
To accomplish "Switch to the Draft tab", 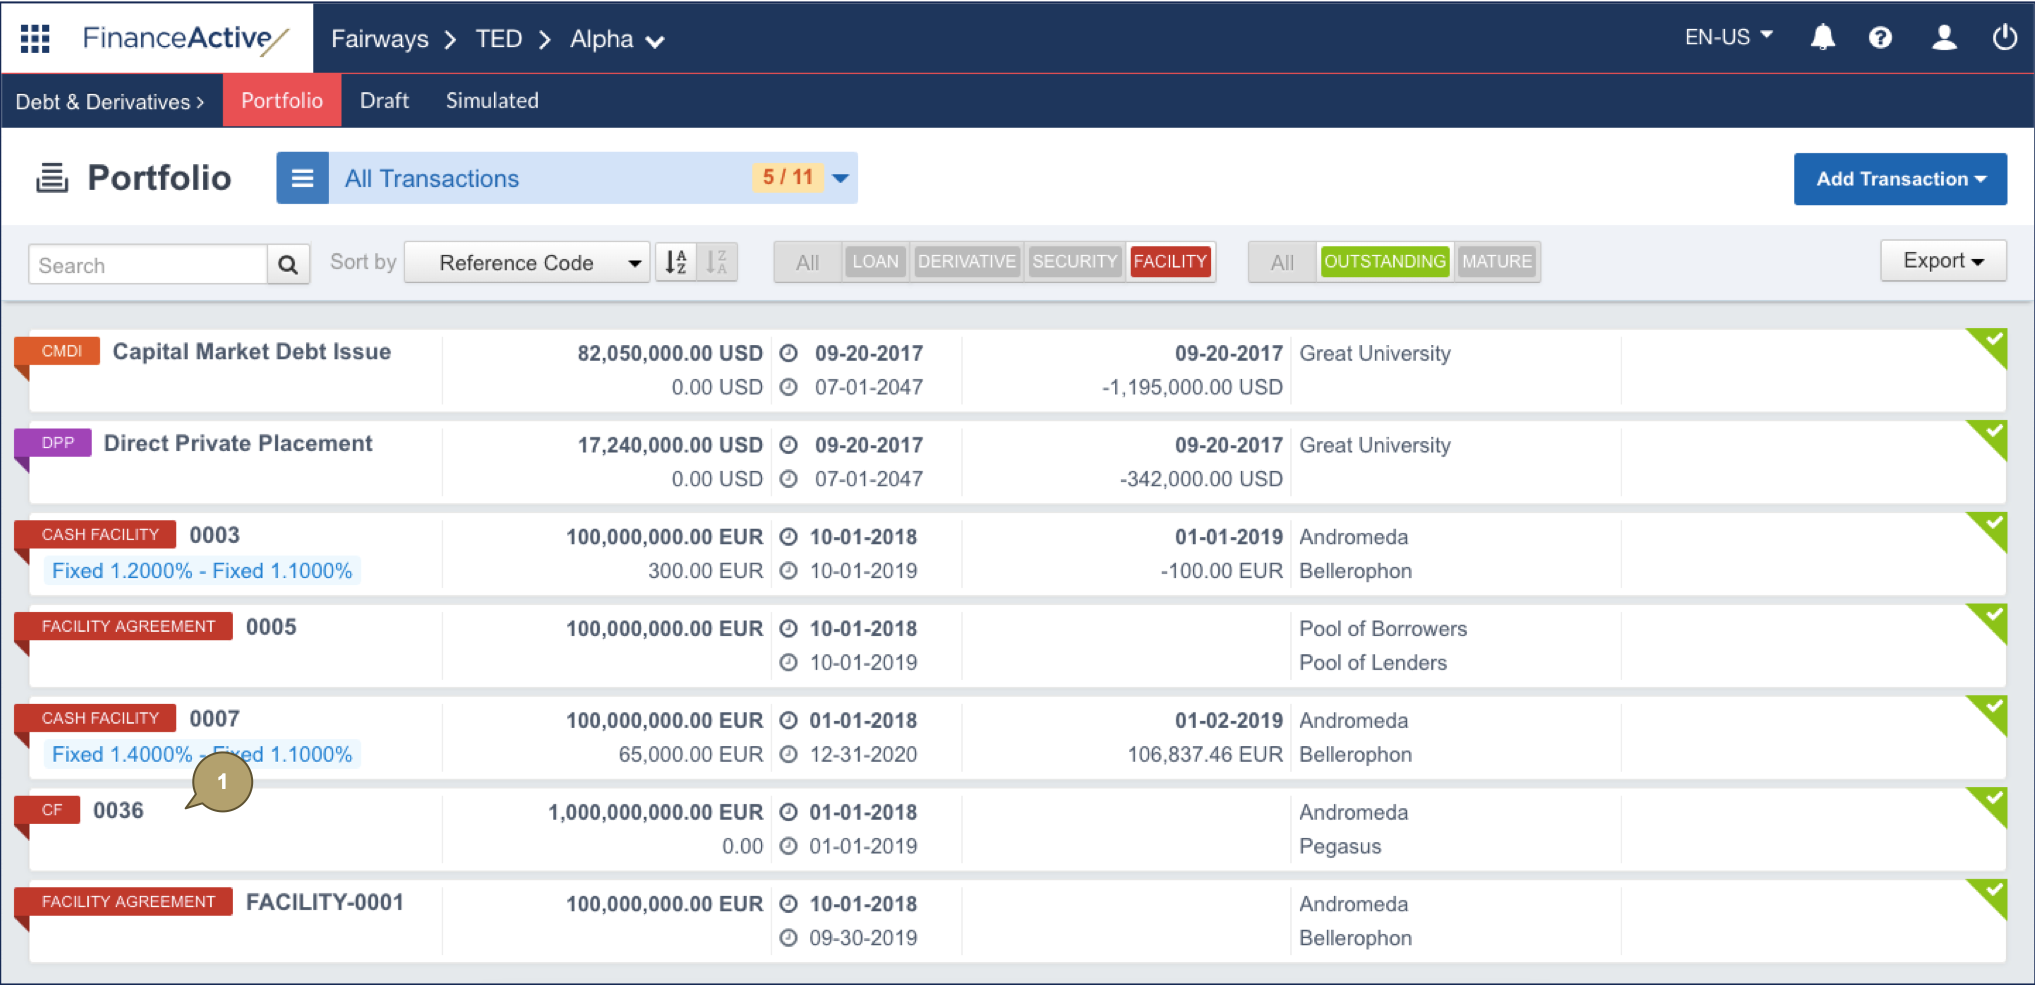I will [x=385, y=100].
